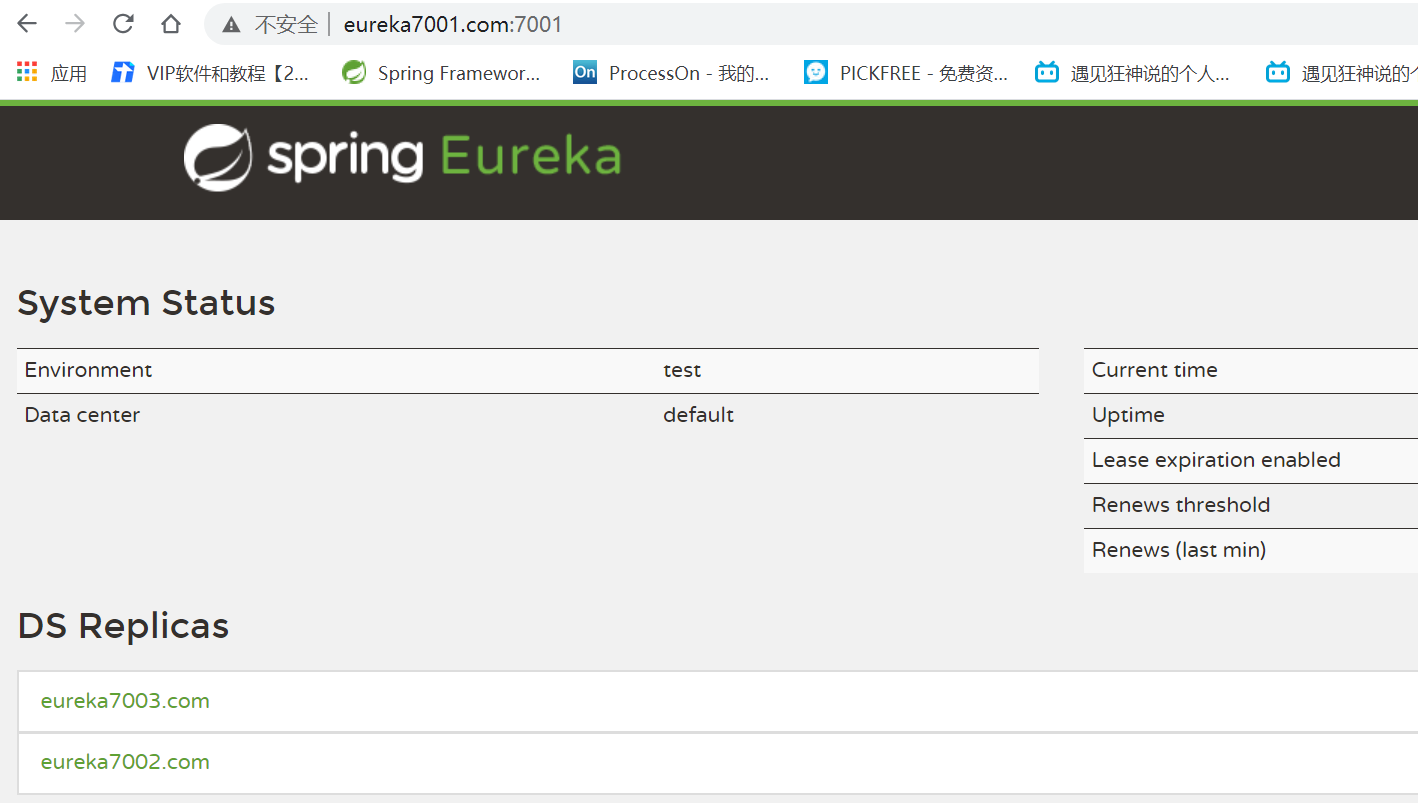Select the Data center label cell
1418x803 pixels.
pyautogui.click(x=82, y=415)
